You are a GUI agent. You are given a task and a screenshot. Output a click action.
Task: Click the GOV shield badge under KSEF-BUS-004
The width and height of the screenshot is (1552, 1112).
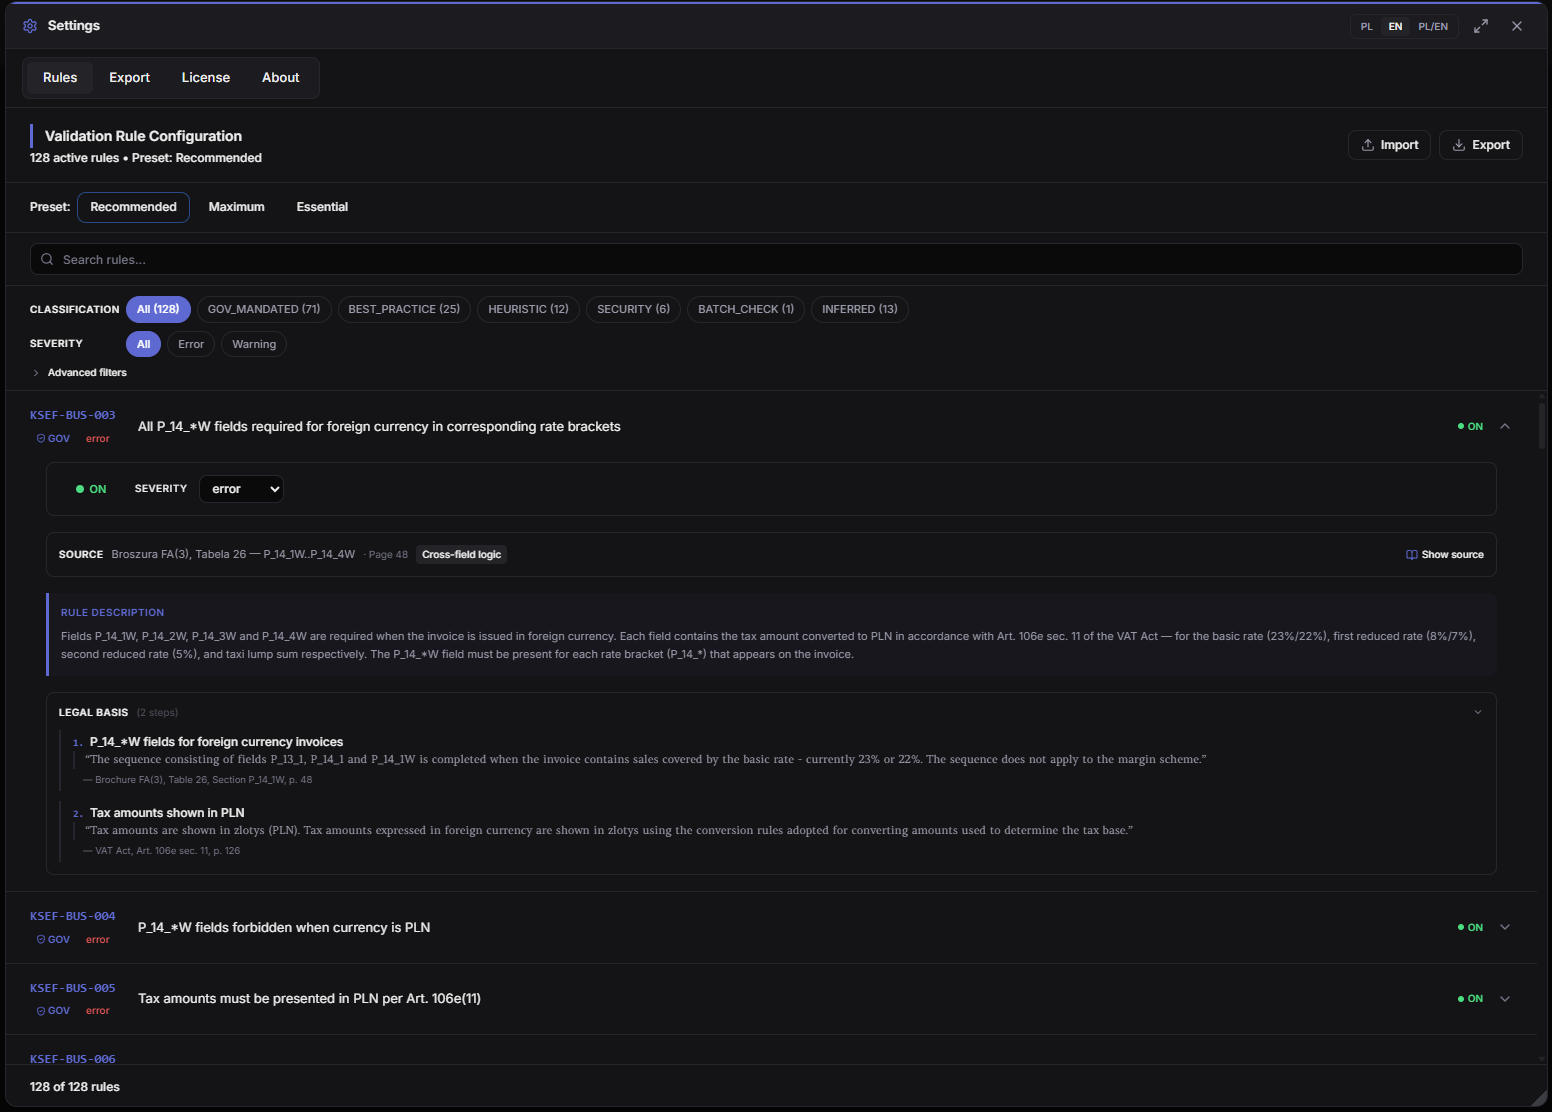(54, 940)
